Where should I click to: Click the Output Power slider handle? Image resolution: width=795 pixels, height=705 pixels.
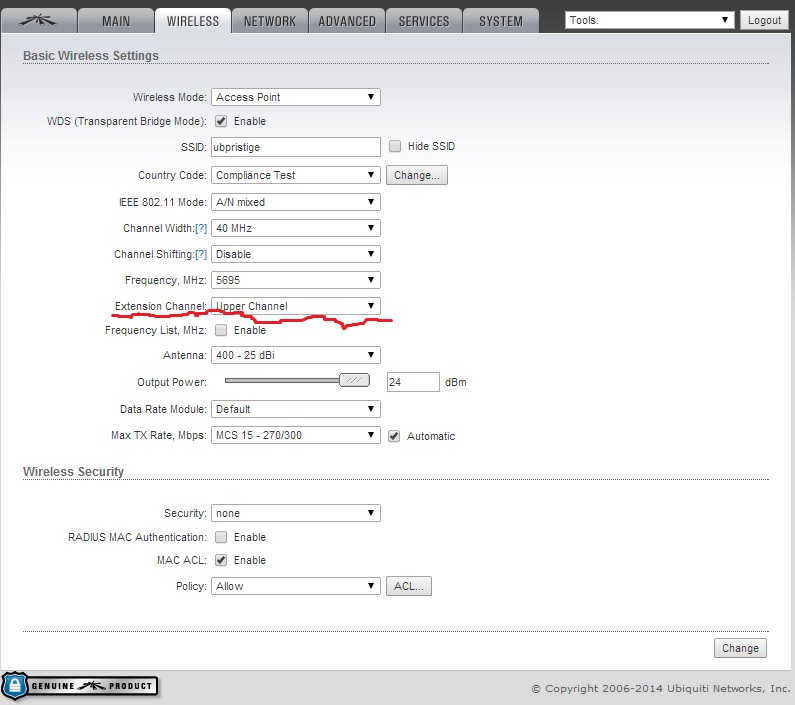[x=354, y=380]
